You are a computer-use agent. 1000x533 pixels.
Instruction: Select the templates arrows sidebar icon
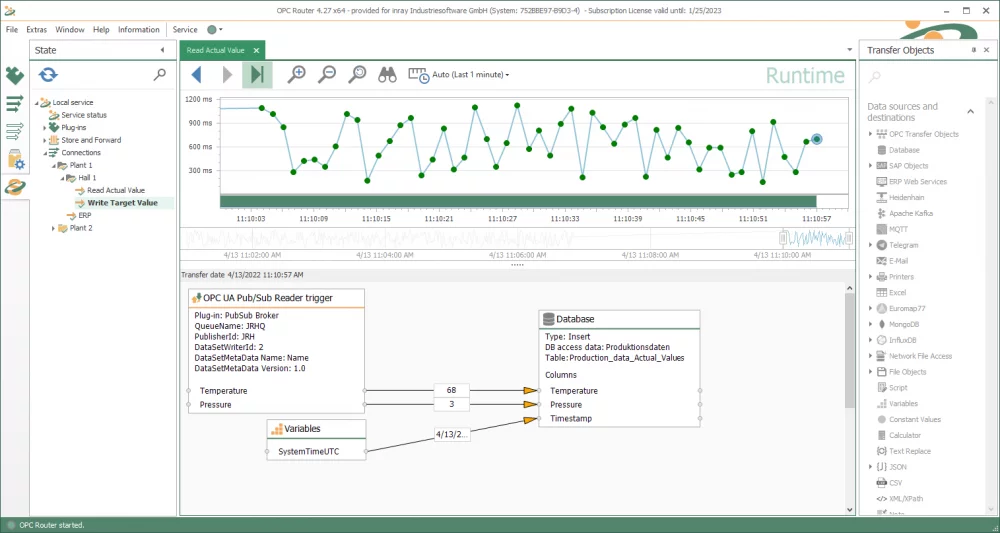pos(14,131)
